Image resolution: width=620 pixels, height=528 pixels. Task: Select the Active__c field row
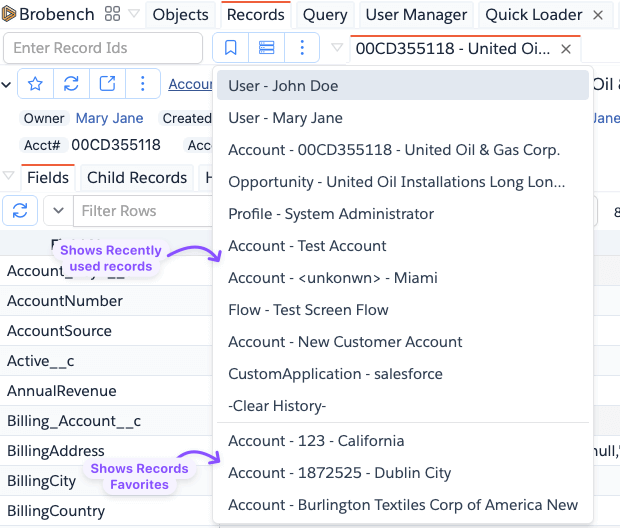pyautogui.click(x=106, y=361)
